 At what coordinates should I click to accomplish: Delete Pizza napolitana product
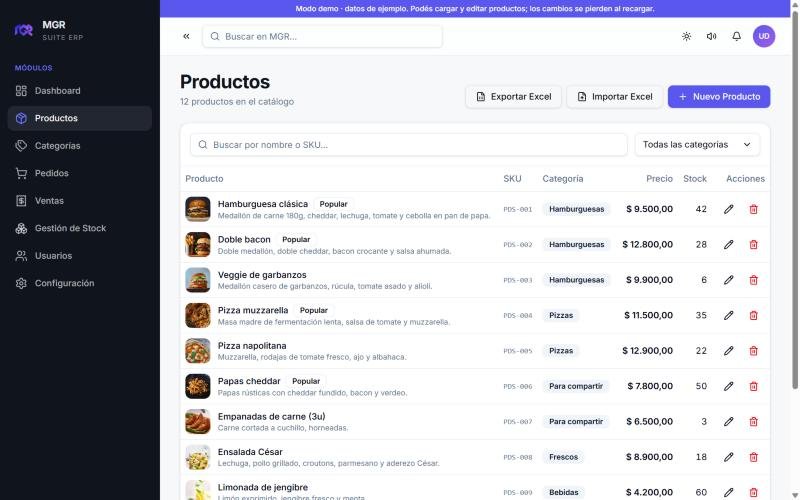pos(754,351)
